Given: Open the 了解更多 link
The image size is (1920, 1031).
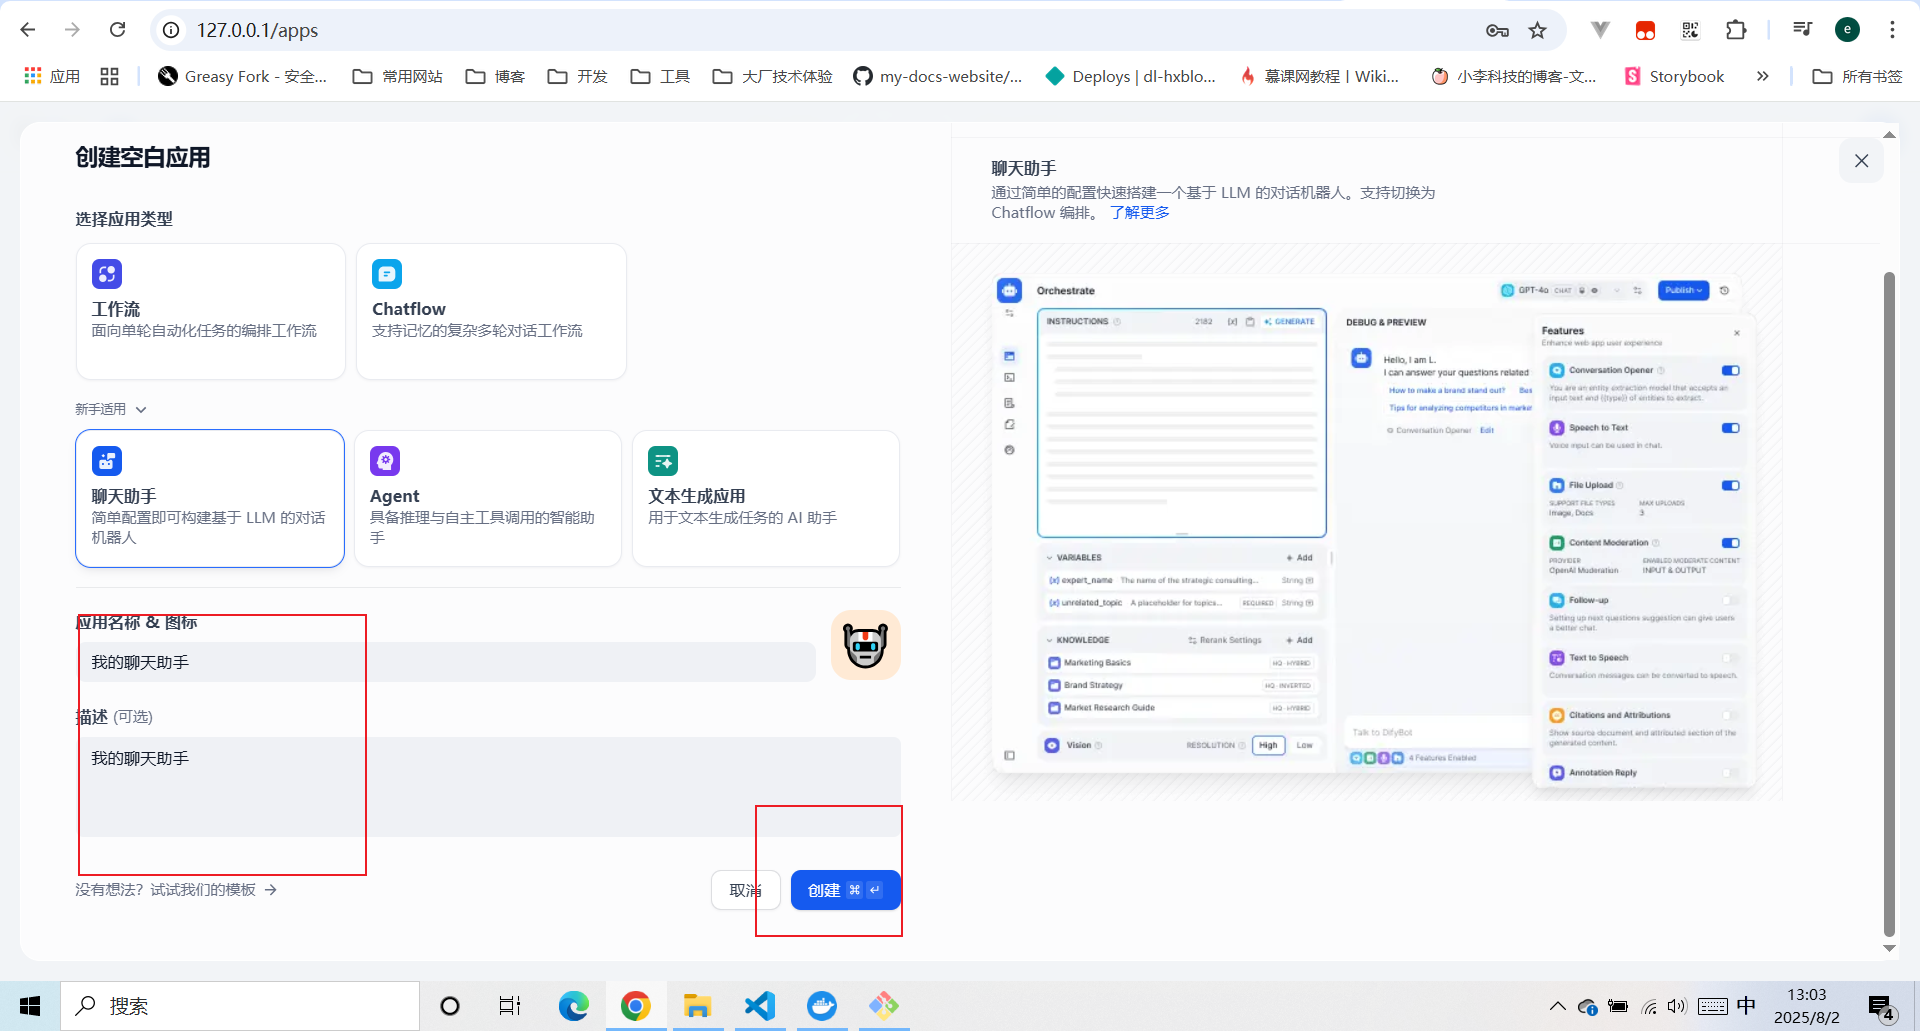Looking at the screenshot, I should pyautogui.click(x=1139, y=212).
